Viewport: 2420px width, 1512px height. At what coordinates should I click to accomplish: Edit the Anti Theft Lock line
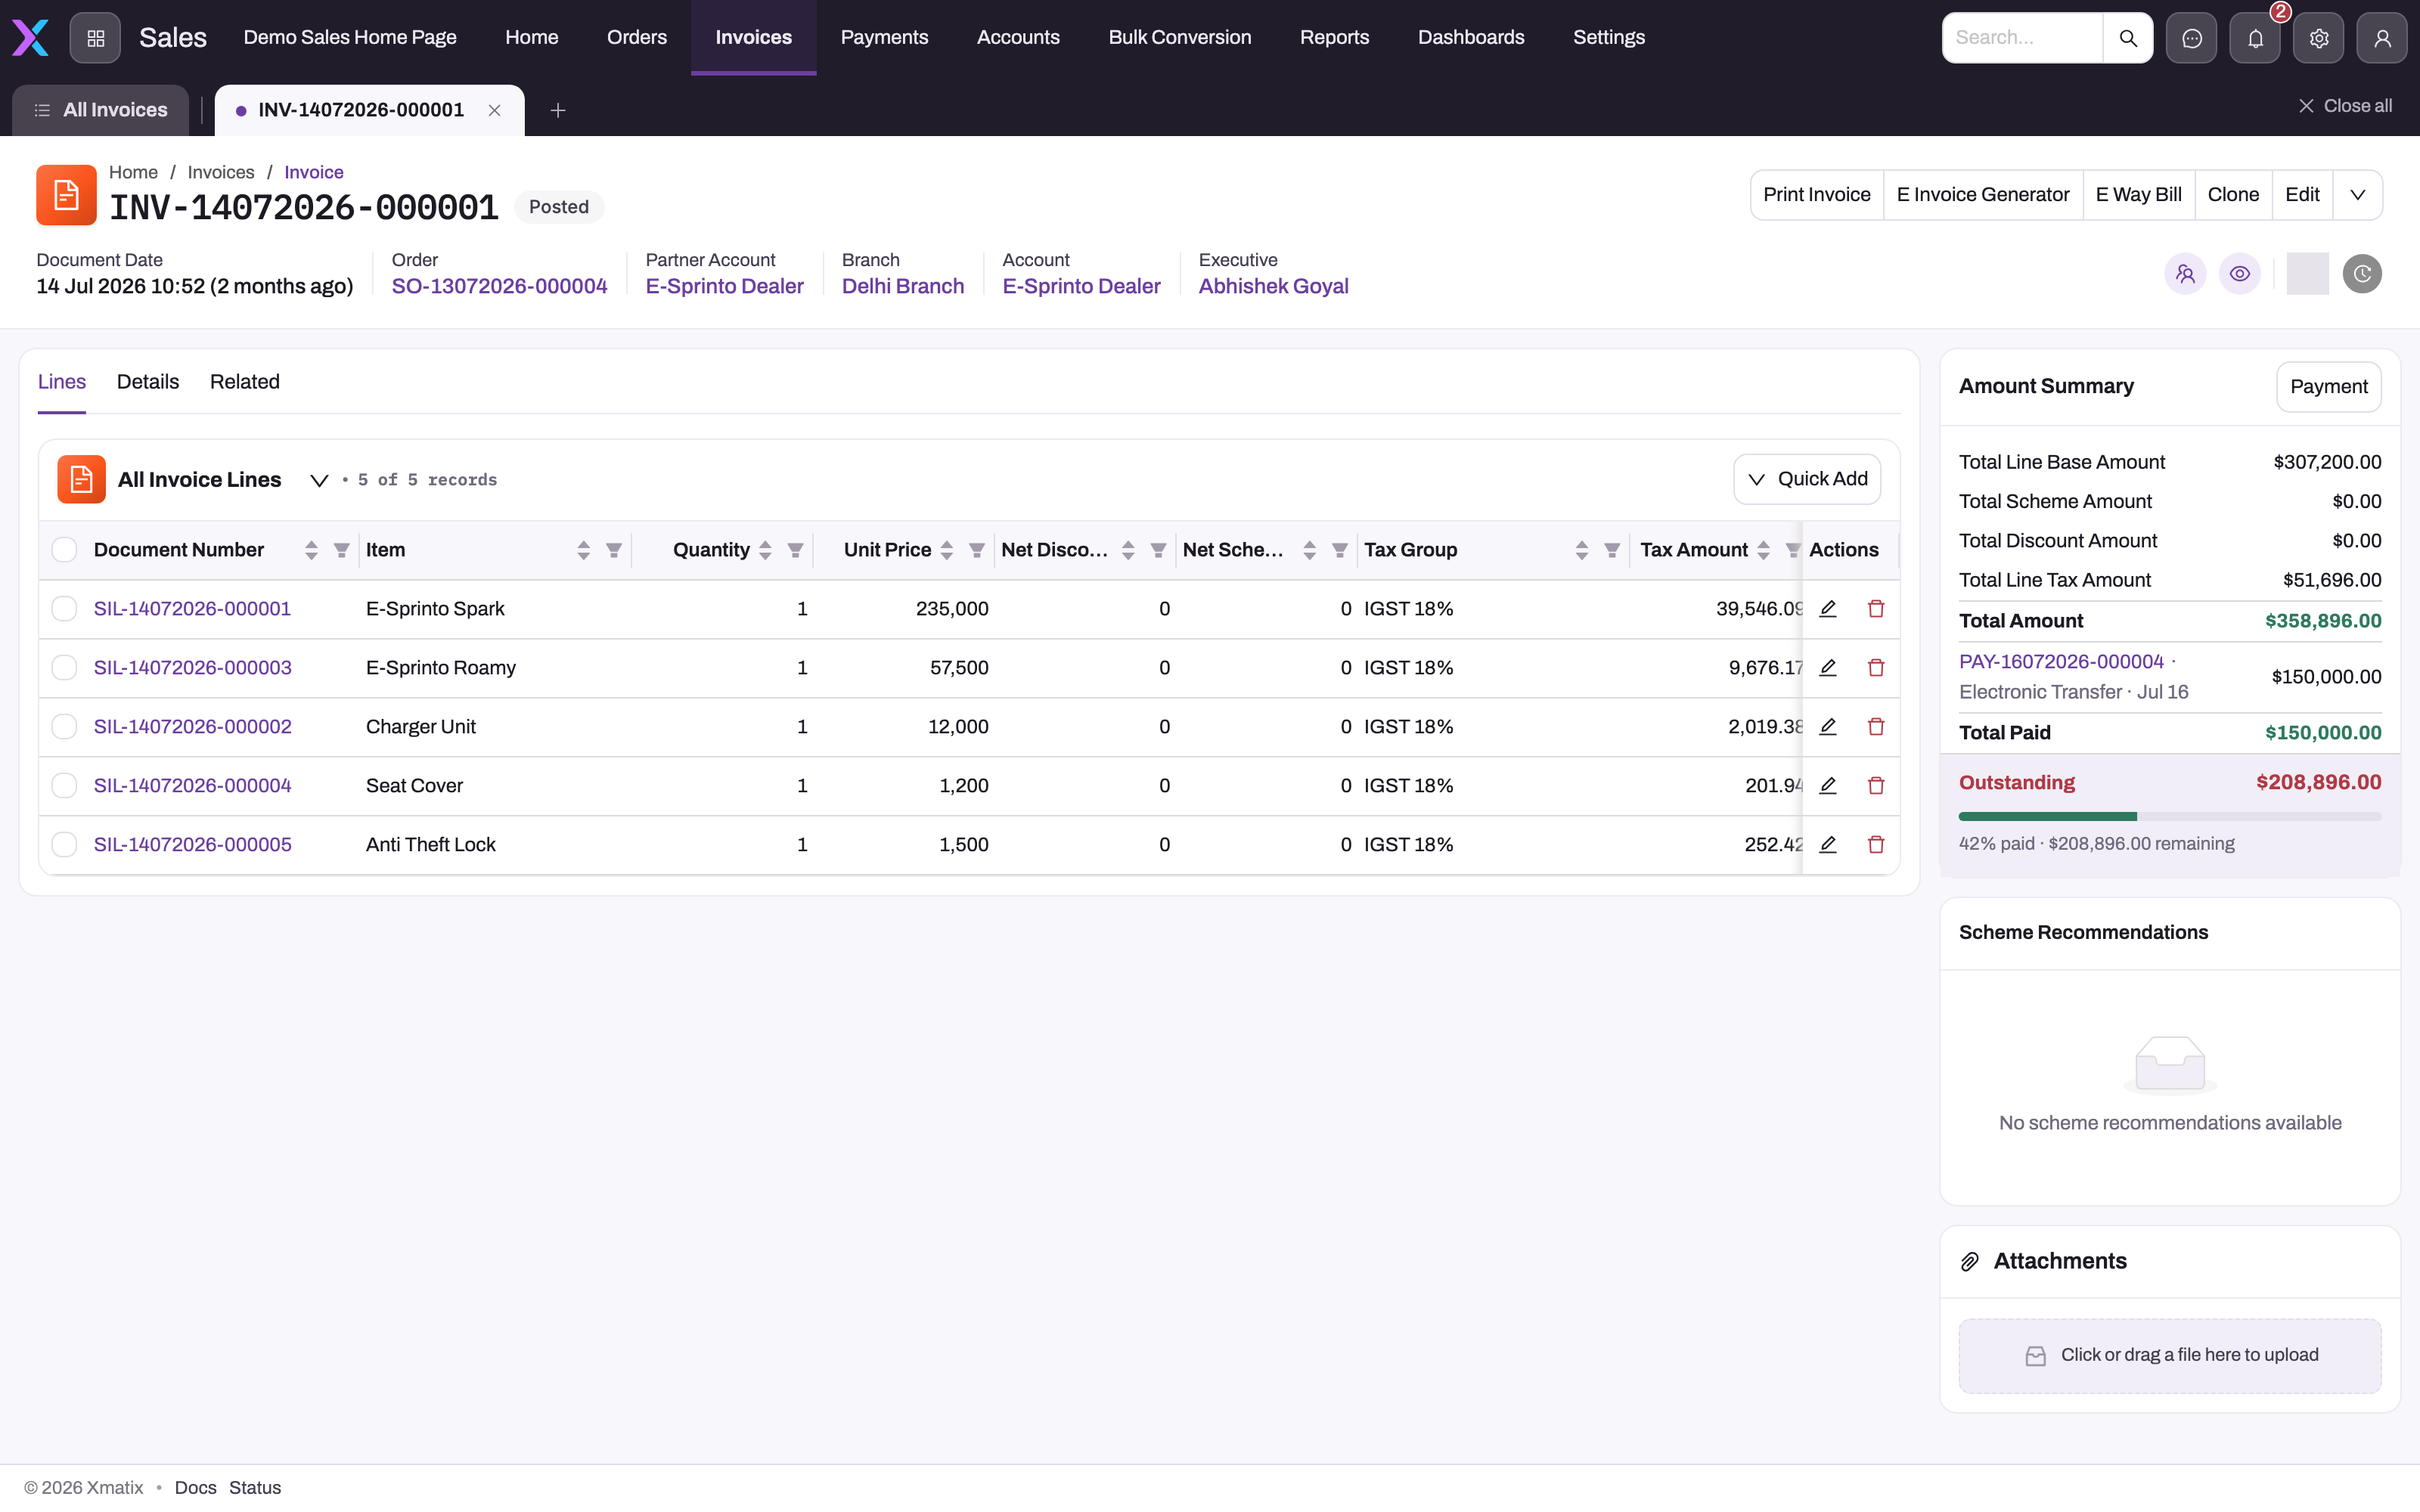pos(1828,844)
